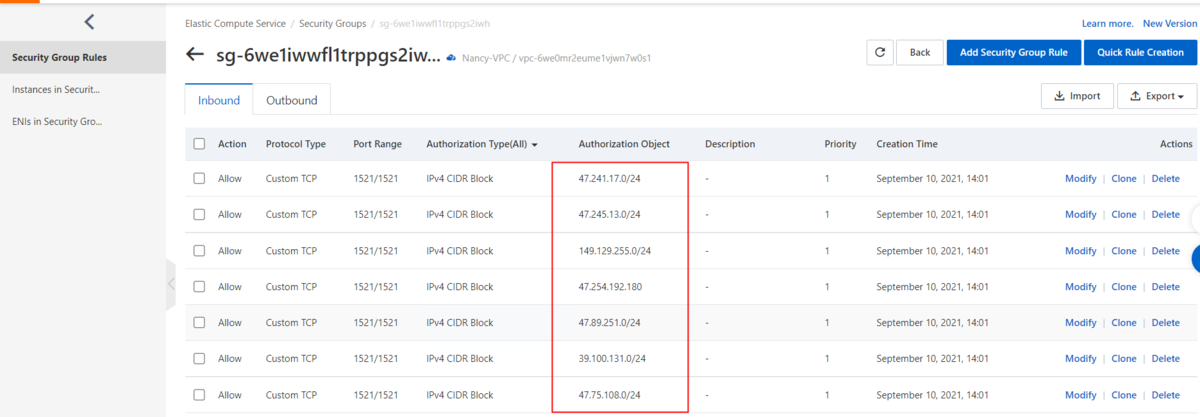
Task: Click the back arrow beside security group name
Action: pyautogui.click(x=195, y=54)
